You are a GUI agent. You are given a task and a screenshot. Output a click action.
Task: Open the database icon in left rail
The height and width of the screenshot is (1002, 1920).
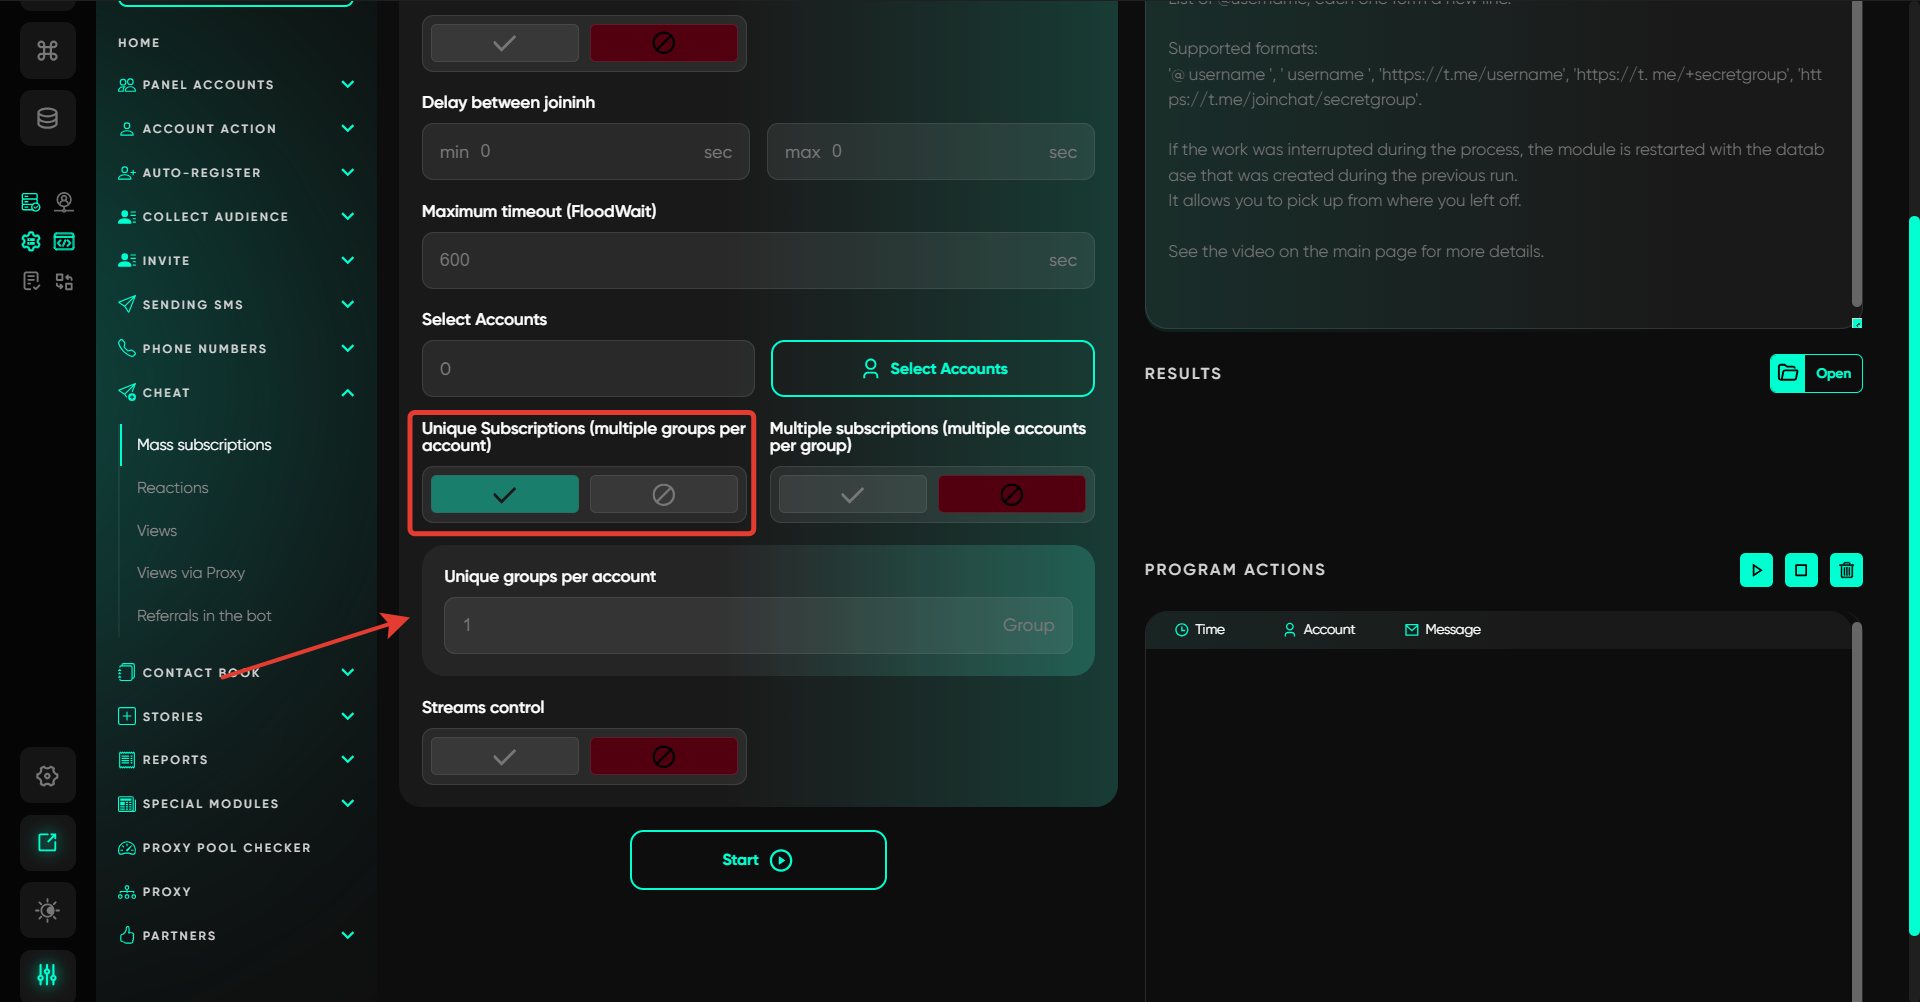(47, 119)
